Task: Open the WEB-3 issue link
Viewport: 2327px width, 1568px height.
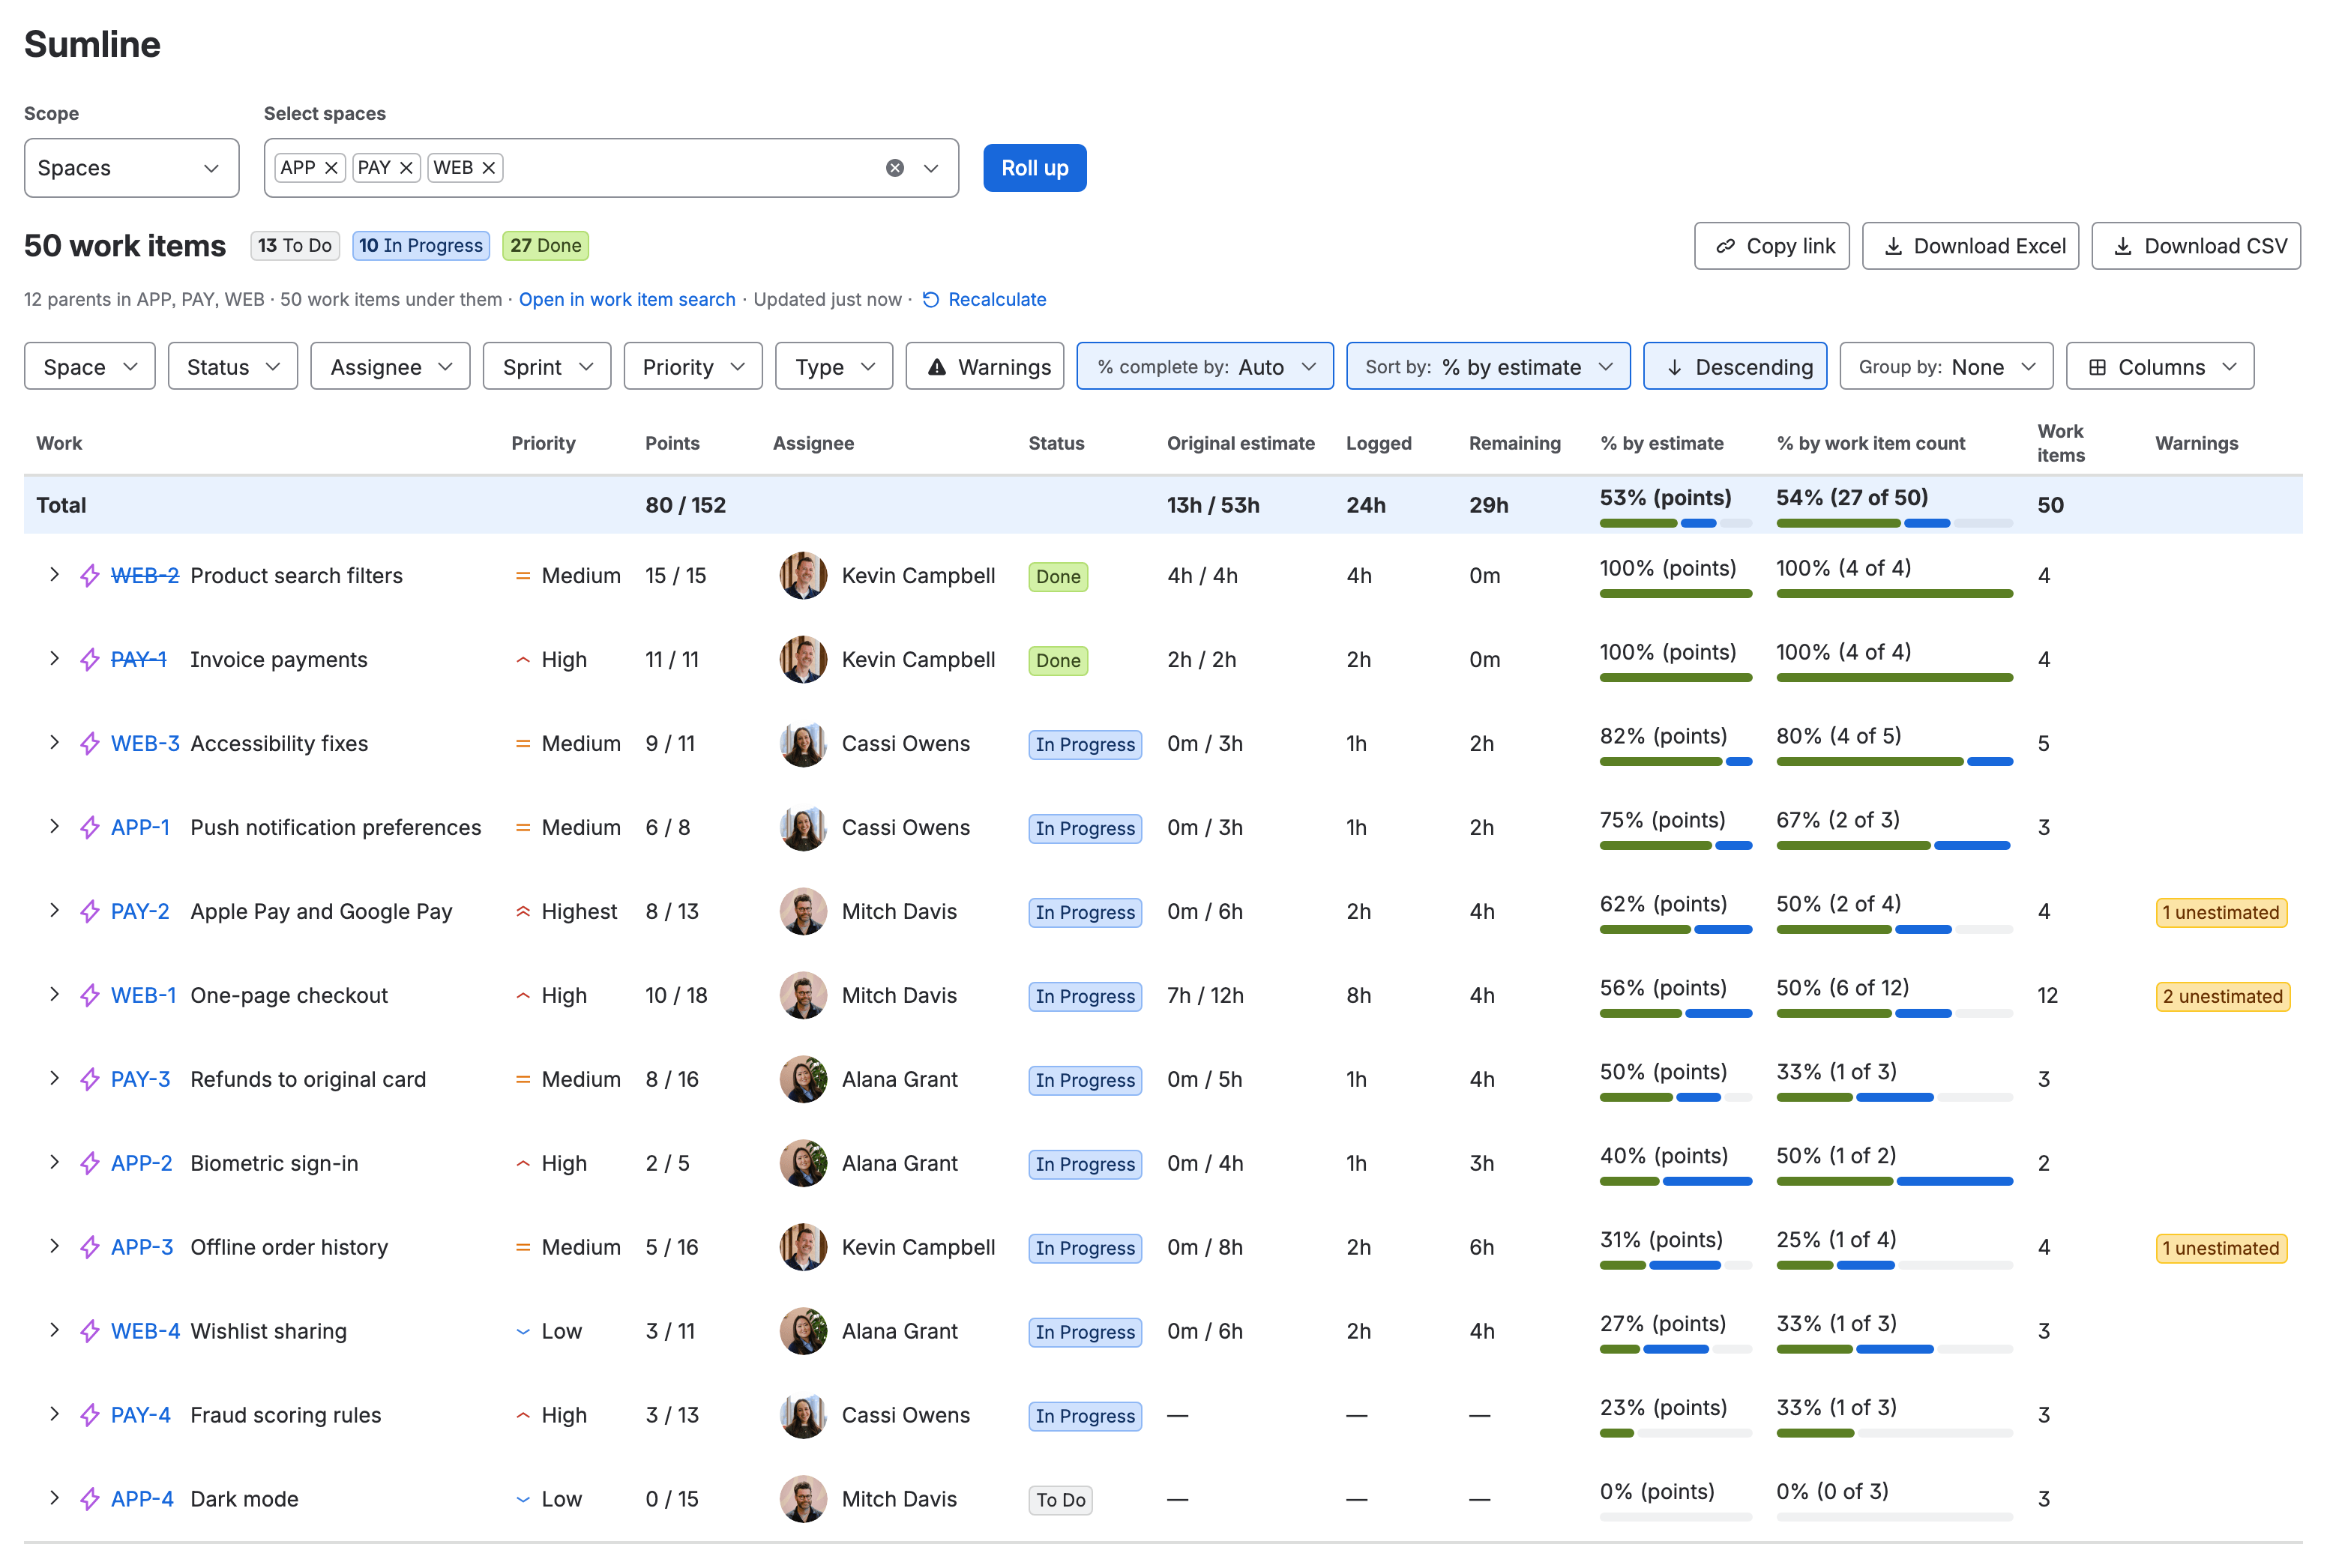Action: coord(145,744)
